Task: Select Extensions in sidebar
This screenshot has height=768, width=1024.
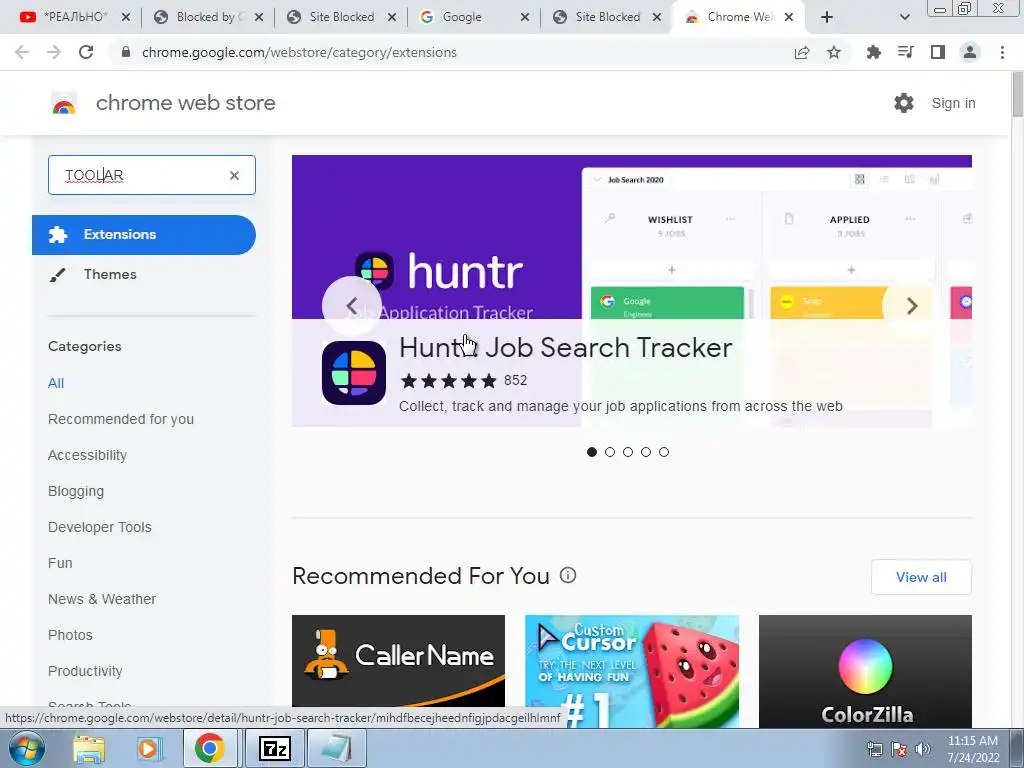Action: (144, 234)
